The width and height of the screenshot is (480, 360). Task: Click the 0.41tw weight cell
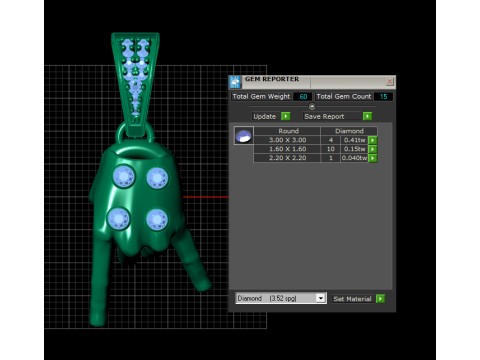tap(355, 140)
